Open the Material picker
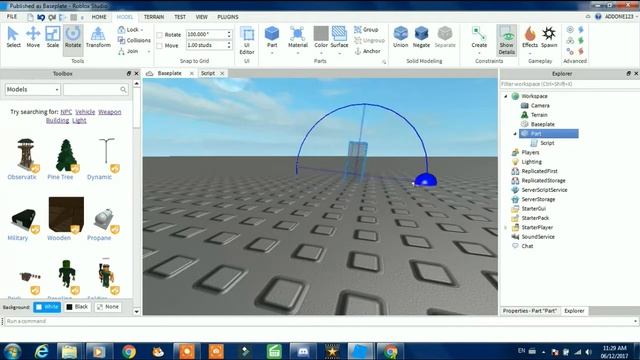The width and height of the screenshot is (640, 360). pos(298,37)
